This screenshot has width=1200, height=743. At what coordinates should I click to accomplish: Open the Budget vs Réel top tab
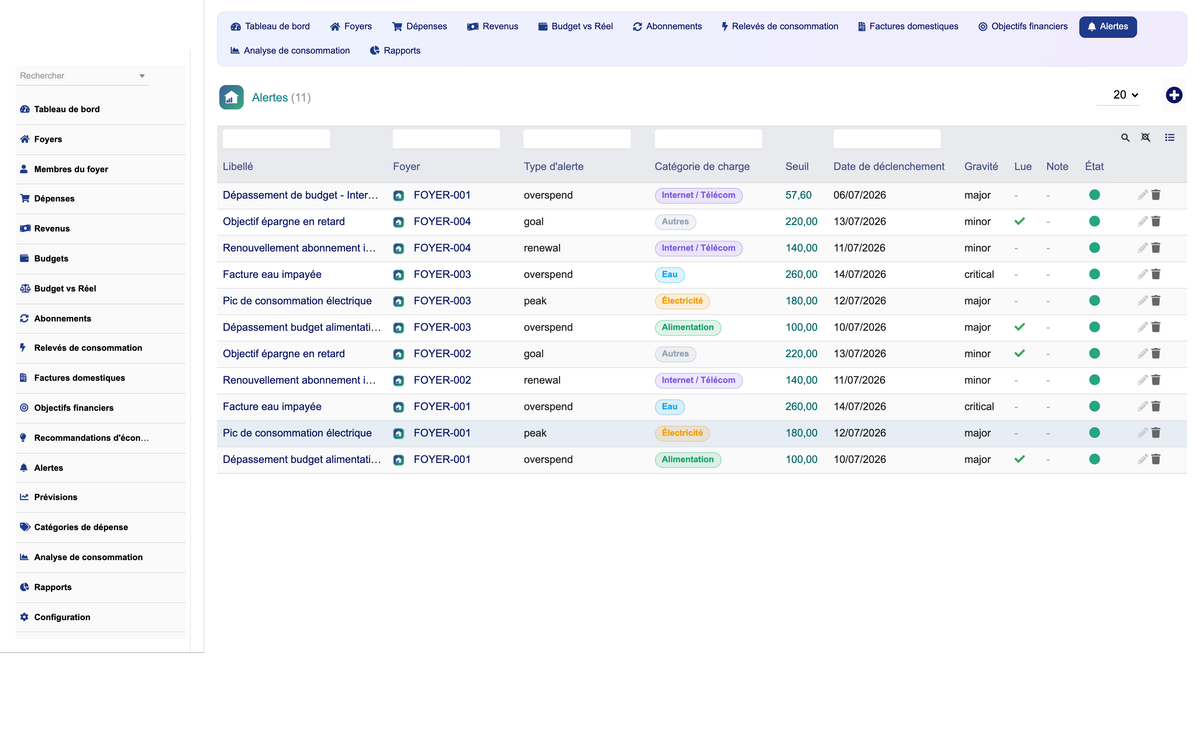(575, 27)
